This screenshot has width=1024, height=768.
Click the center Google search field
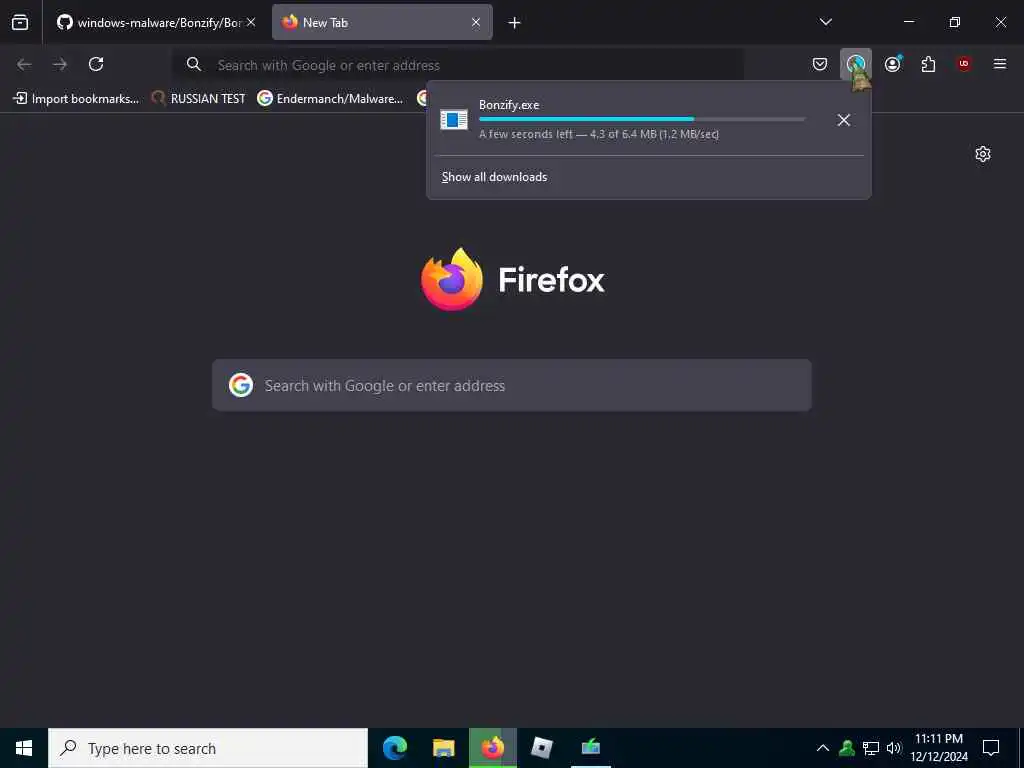point(512,385)
